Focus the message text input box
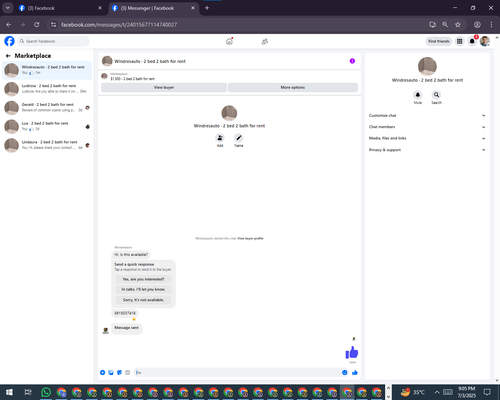 pyautogui.click(x=237, y=372)
